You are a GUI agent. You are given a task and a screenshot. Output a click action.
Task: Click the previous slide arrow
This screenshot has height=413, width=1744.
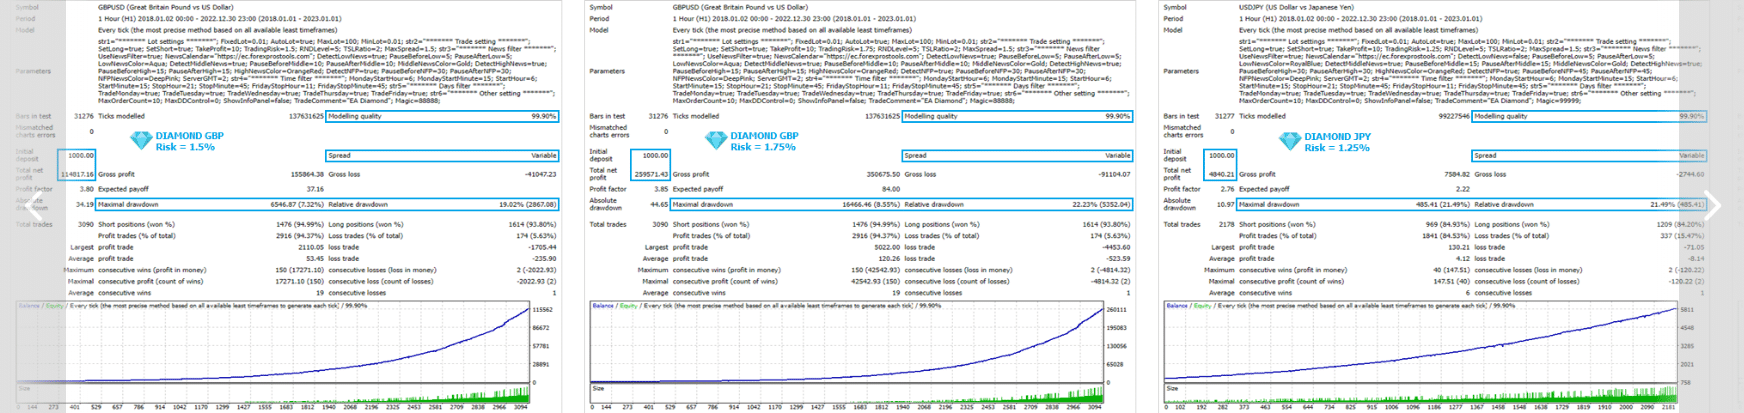(x=34, y=207)
